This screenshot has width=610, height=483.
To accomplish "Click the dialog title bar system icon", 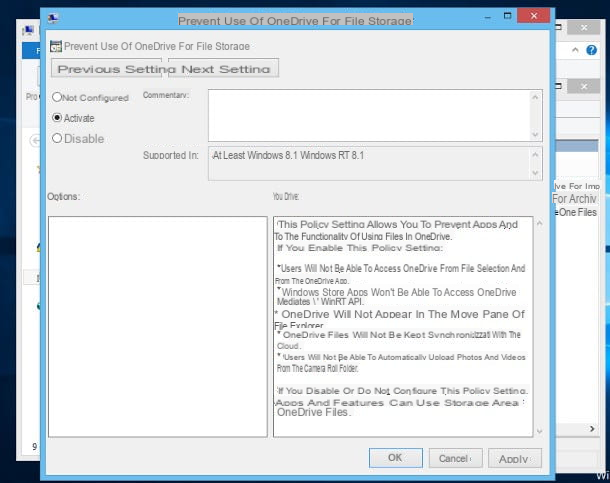I will click(x=53, y=18).
